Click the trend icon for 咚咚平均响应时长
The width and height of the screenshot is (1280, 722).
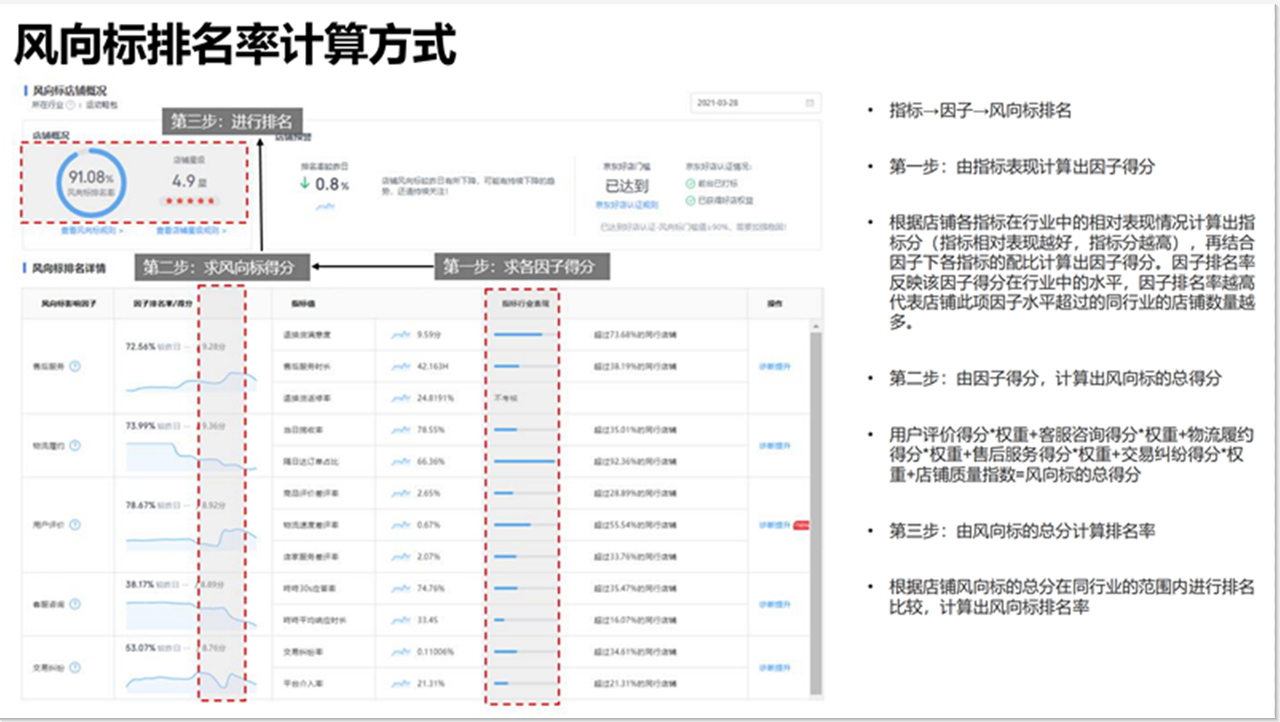(400, 619)
